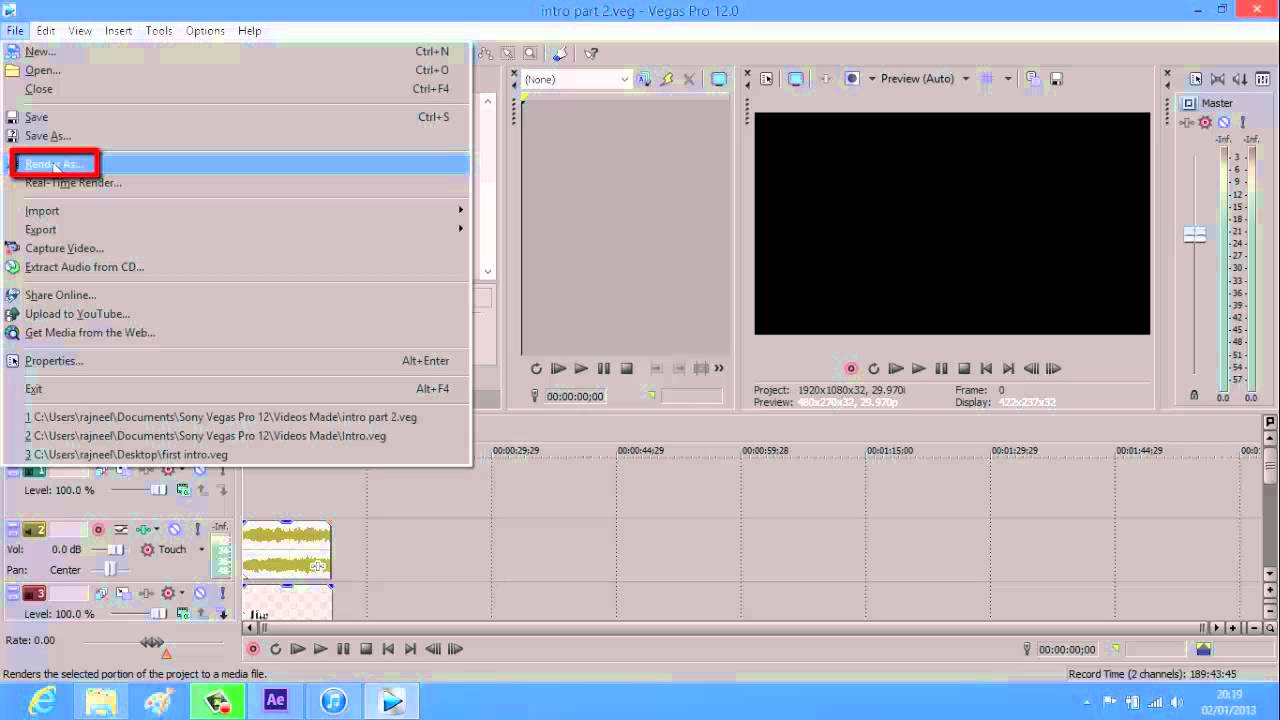The image size is (1280, 720).
Task: Click Play in the Trimmer transport controls
Action: (x=581, y=369)
